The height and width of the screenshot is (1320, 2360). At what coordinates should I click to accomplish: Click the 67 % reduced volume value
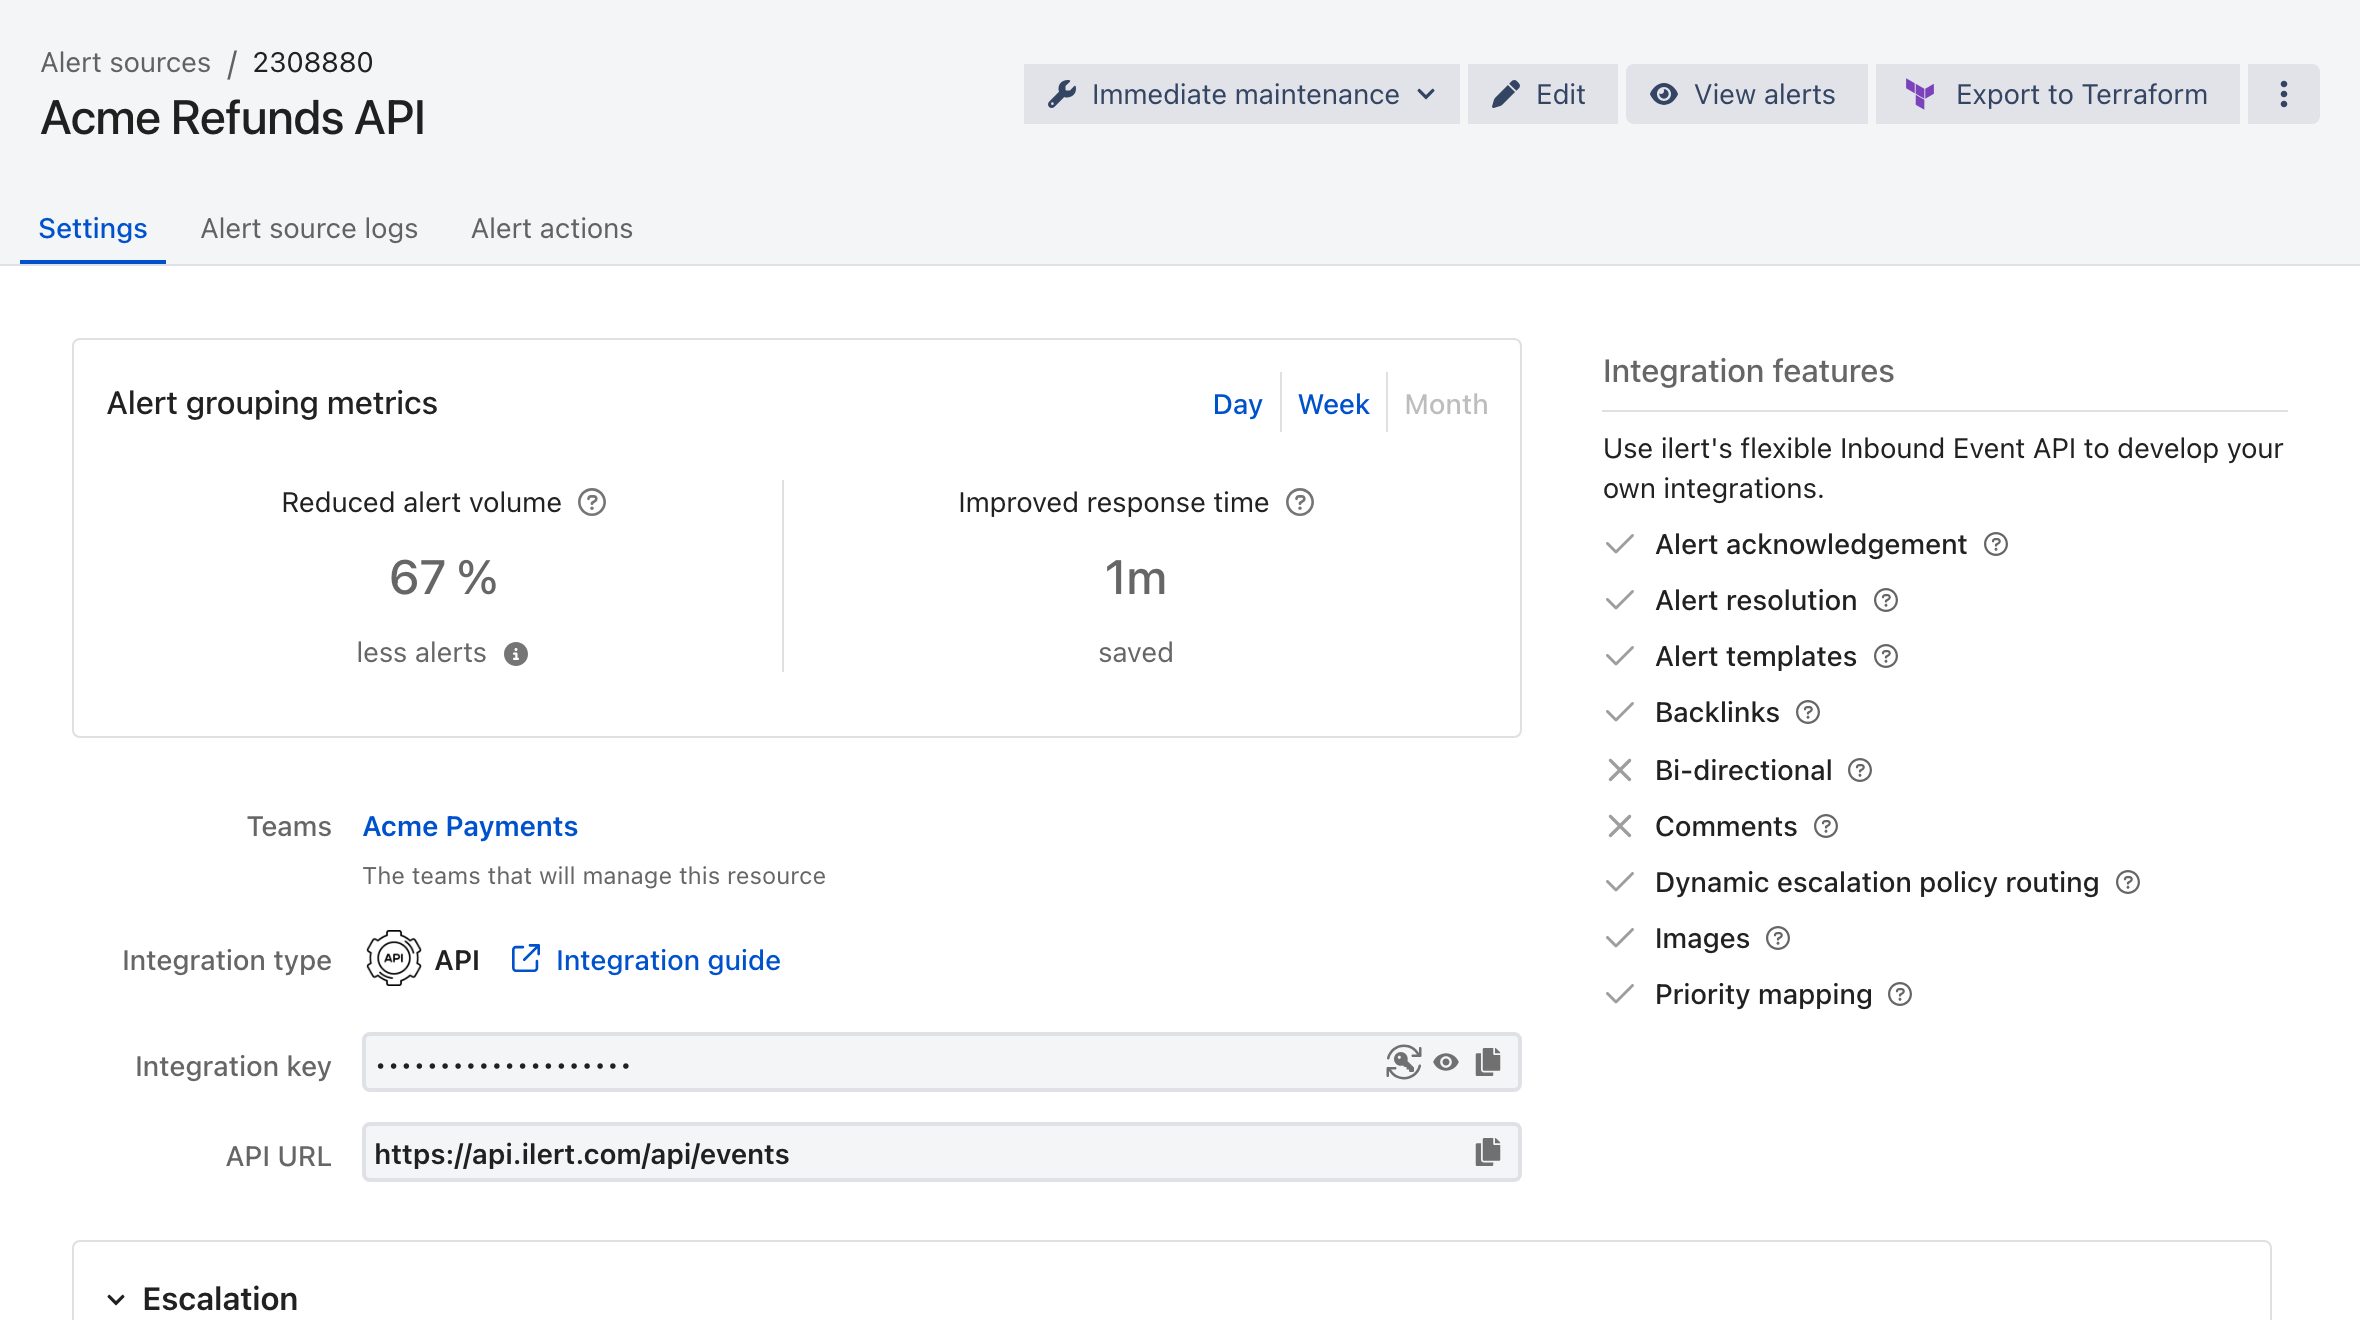coord(443,578)
